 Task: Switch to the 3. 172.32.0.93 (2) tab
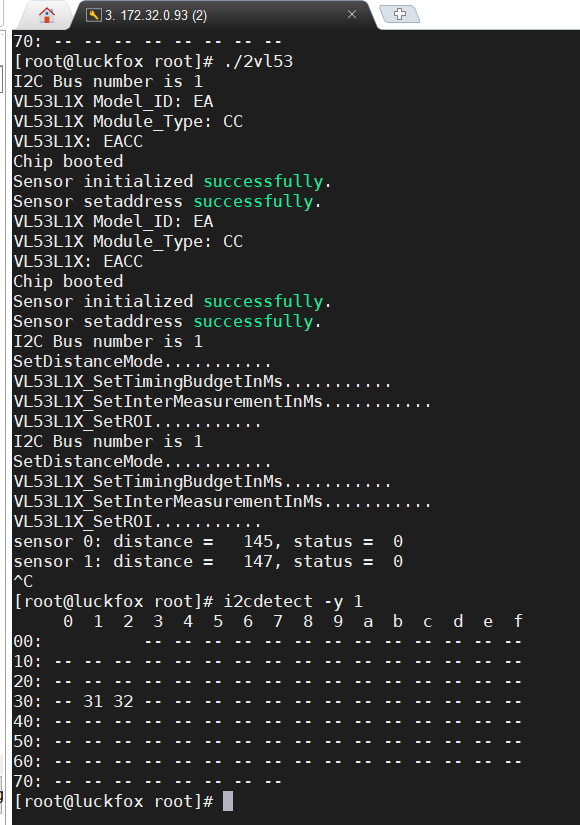tap(221, 15)
